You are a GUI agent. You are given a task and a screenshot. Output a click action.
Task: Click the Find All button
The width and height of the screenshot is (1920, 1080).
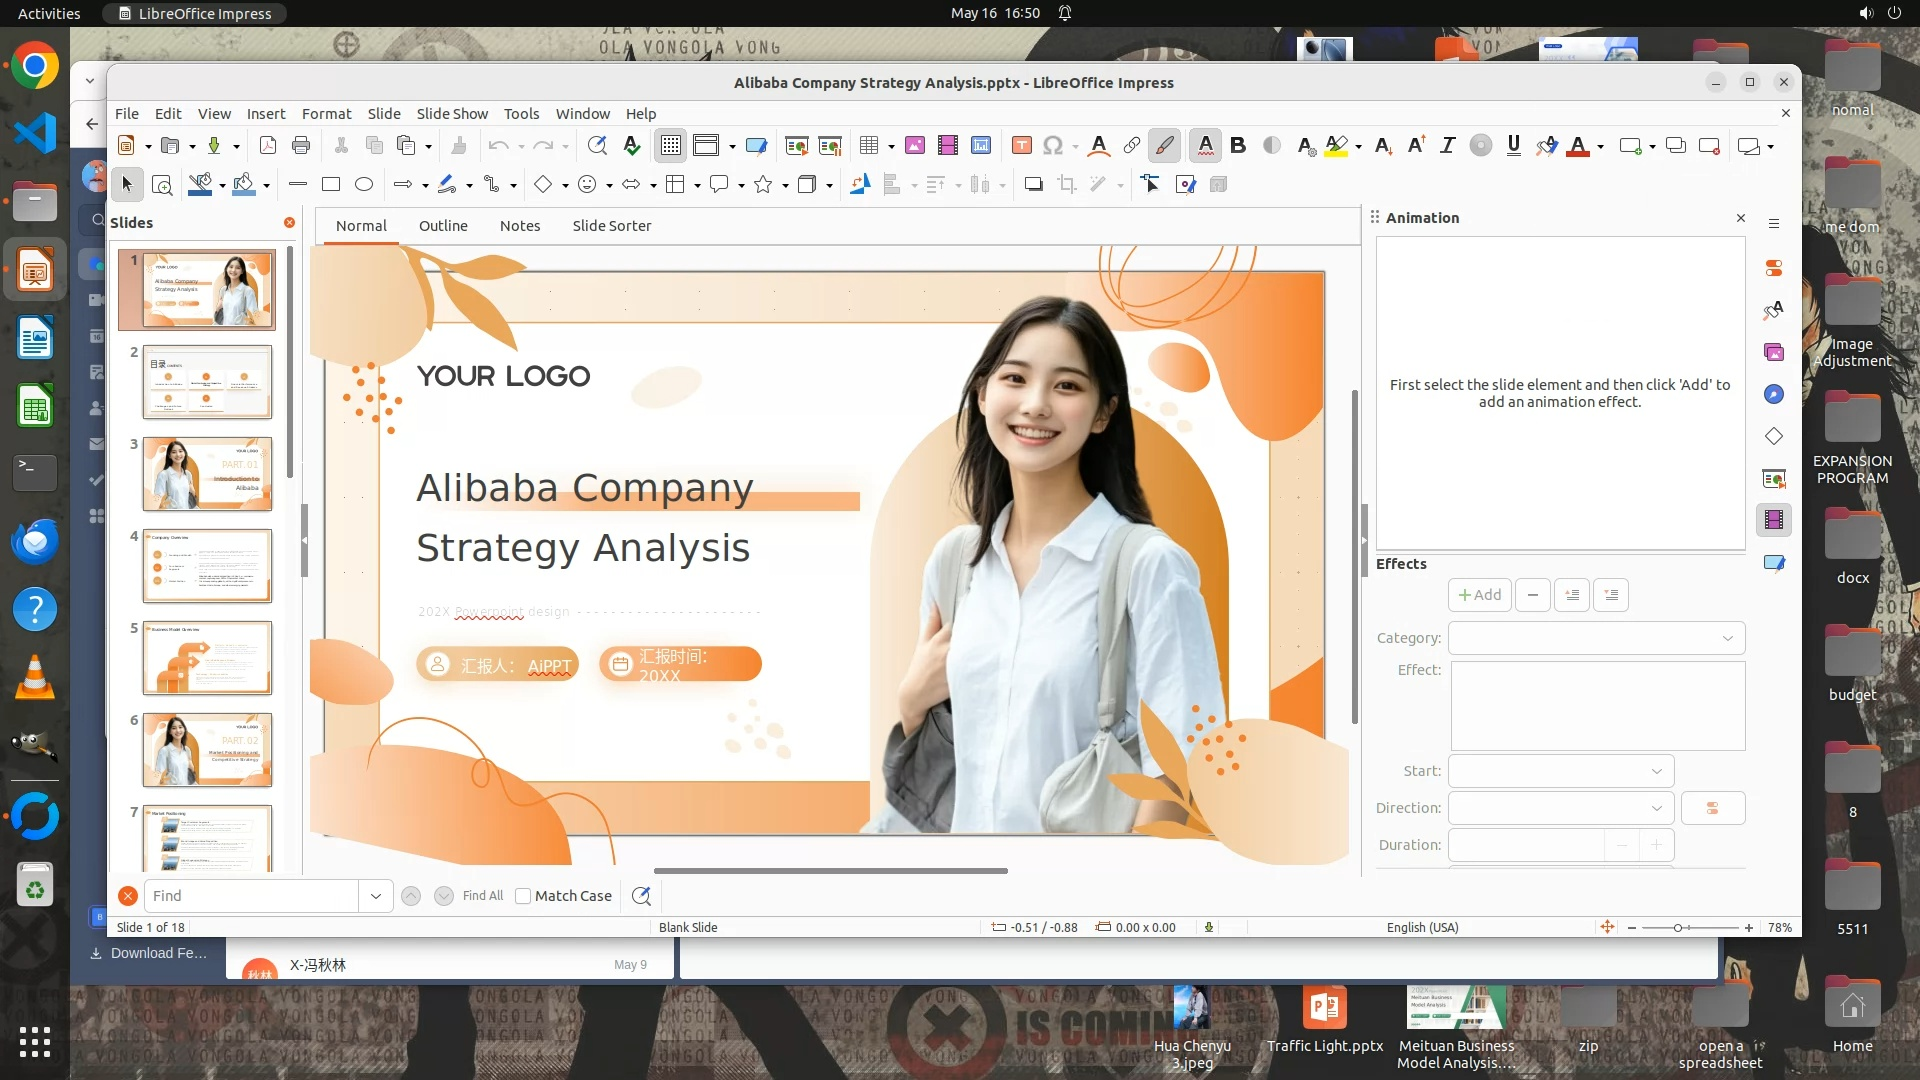pyautogui.click(x=483, y=896)
